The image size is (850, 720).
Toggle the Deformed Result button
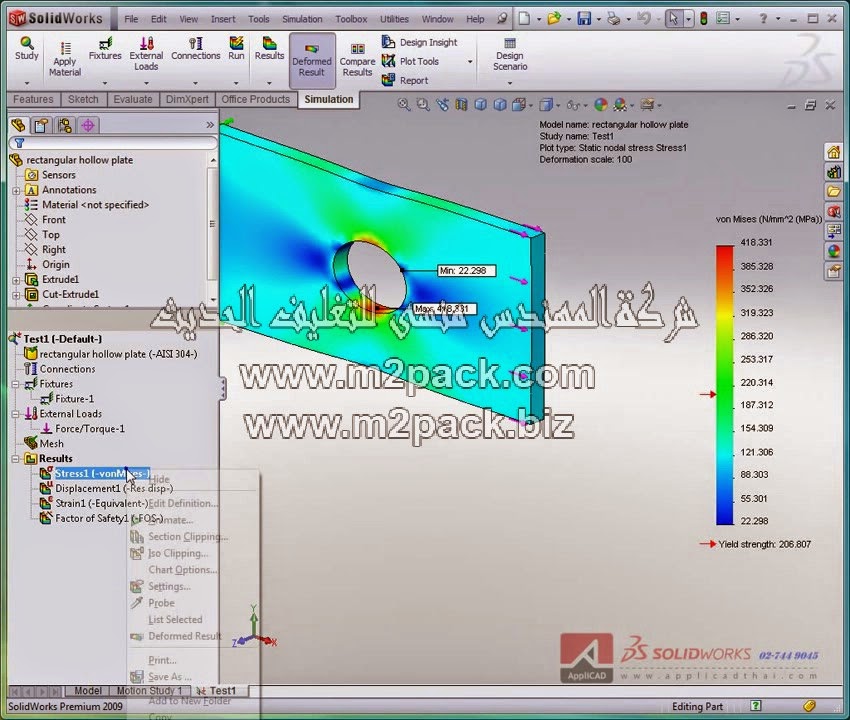point(312,60)
